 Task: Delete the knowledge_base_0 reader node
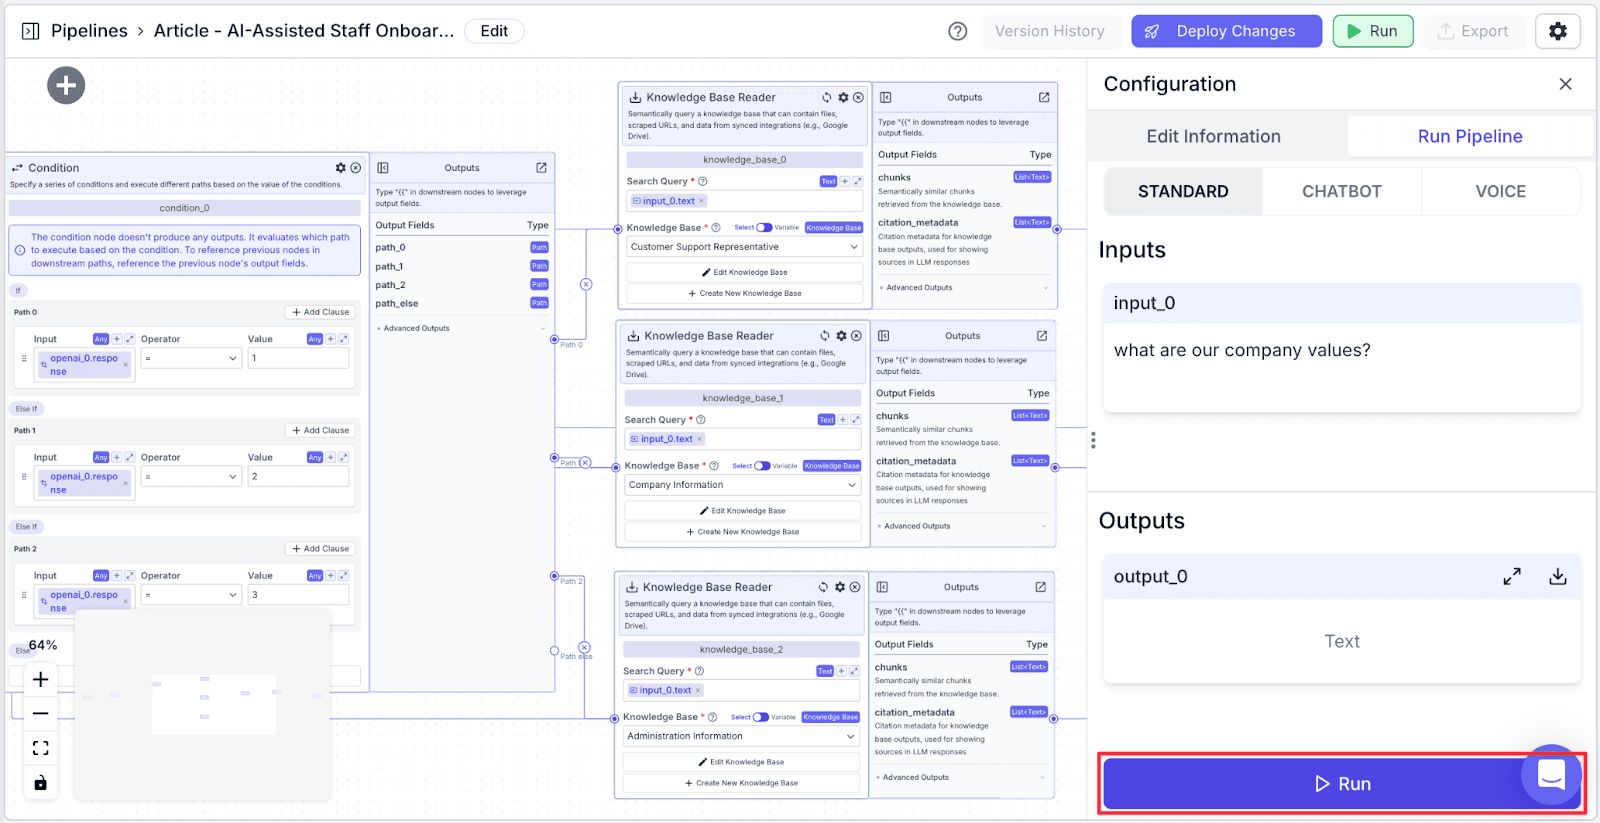pyautogui.click(x=858, y=97)
